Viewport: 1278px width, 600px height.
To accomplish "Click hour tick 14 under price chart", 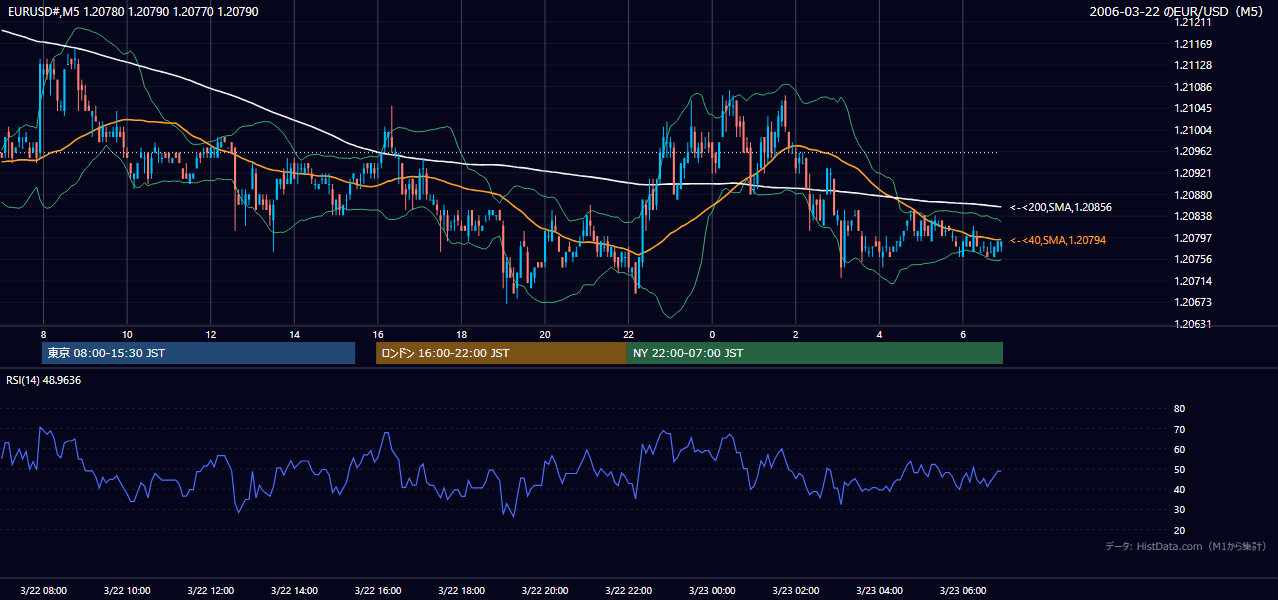I will tap(294, 334).
